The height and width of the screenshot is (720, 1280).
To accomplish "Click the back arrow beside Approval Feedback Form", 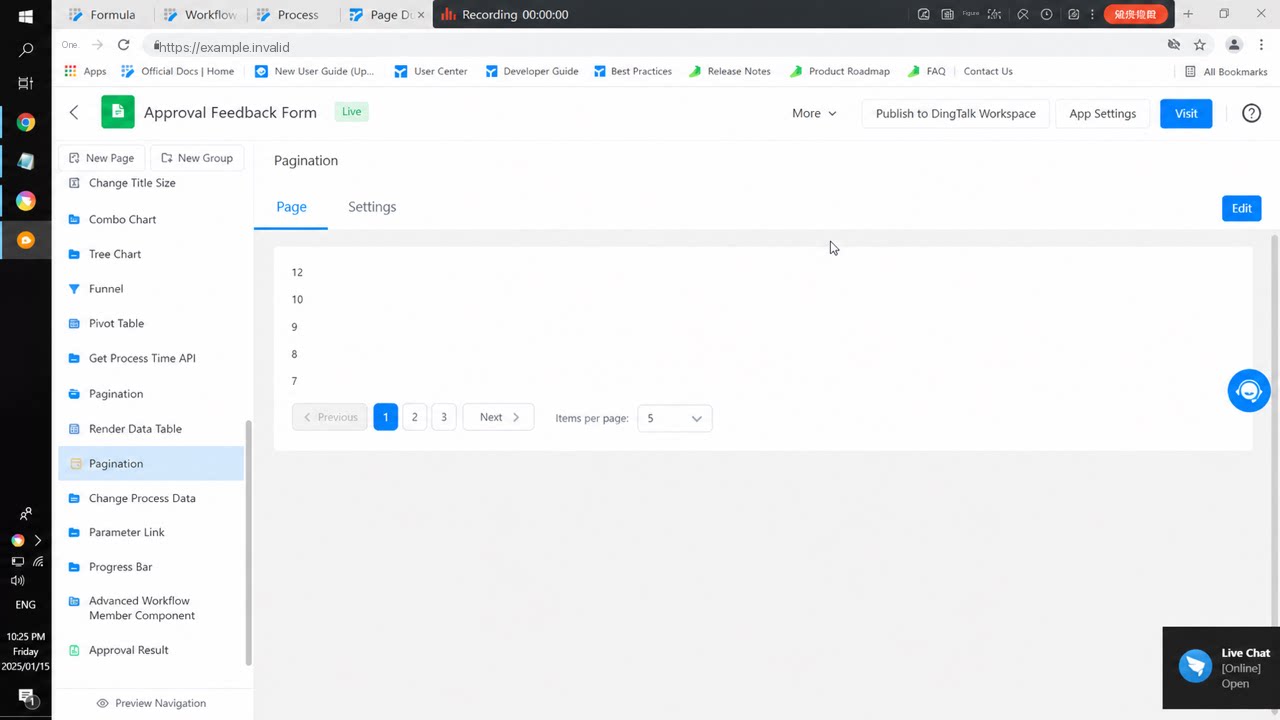I will tap(74, 113).
